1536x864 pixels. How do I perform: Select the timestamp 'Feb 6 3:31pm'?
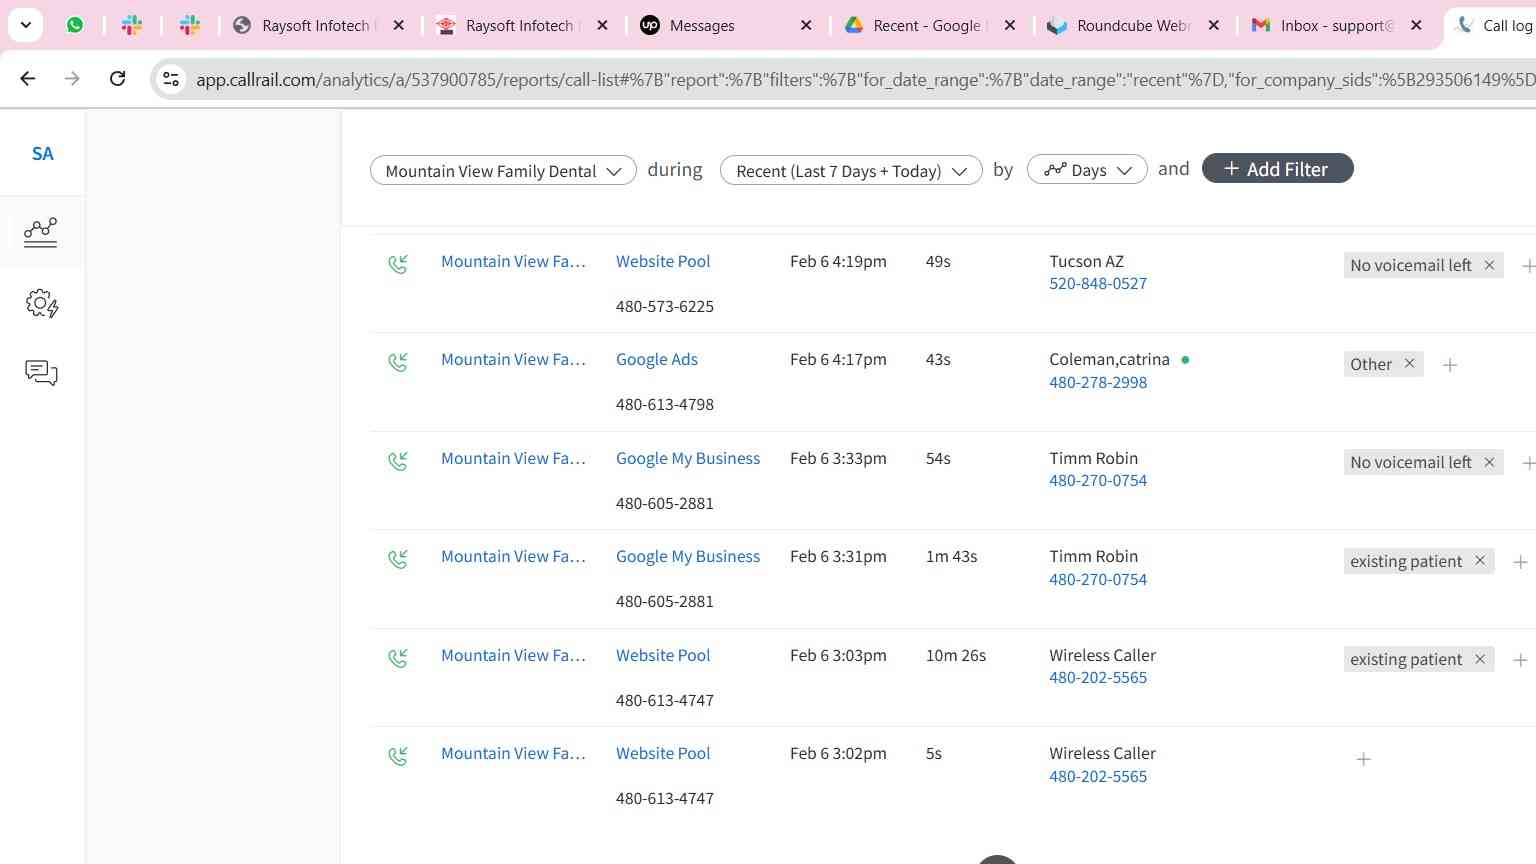[x=838, y=556]
